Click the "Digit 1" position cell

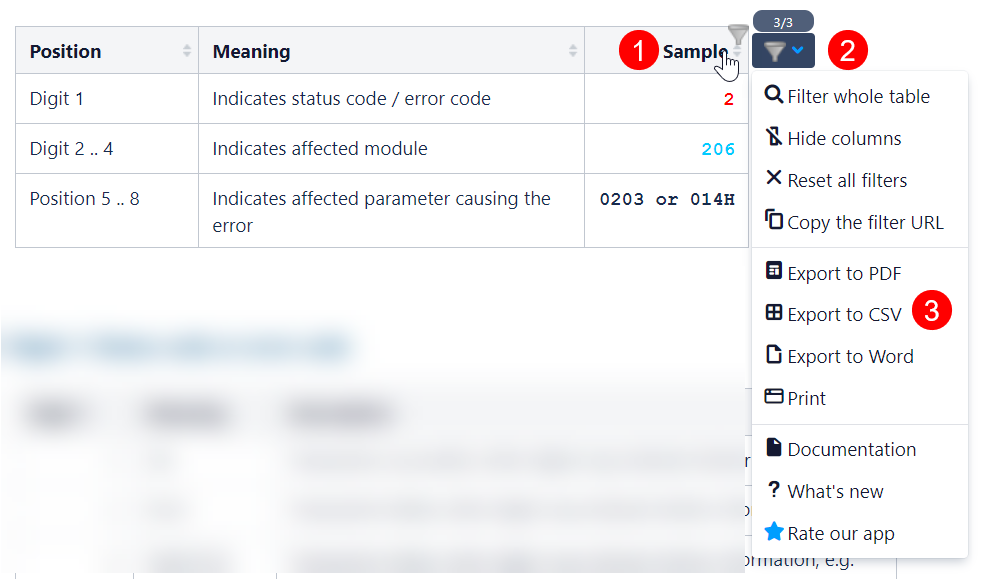pyautogui.click(x=57, y=99)
